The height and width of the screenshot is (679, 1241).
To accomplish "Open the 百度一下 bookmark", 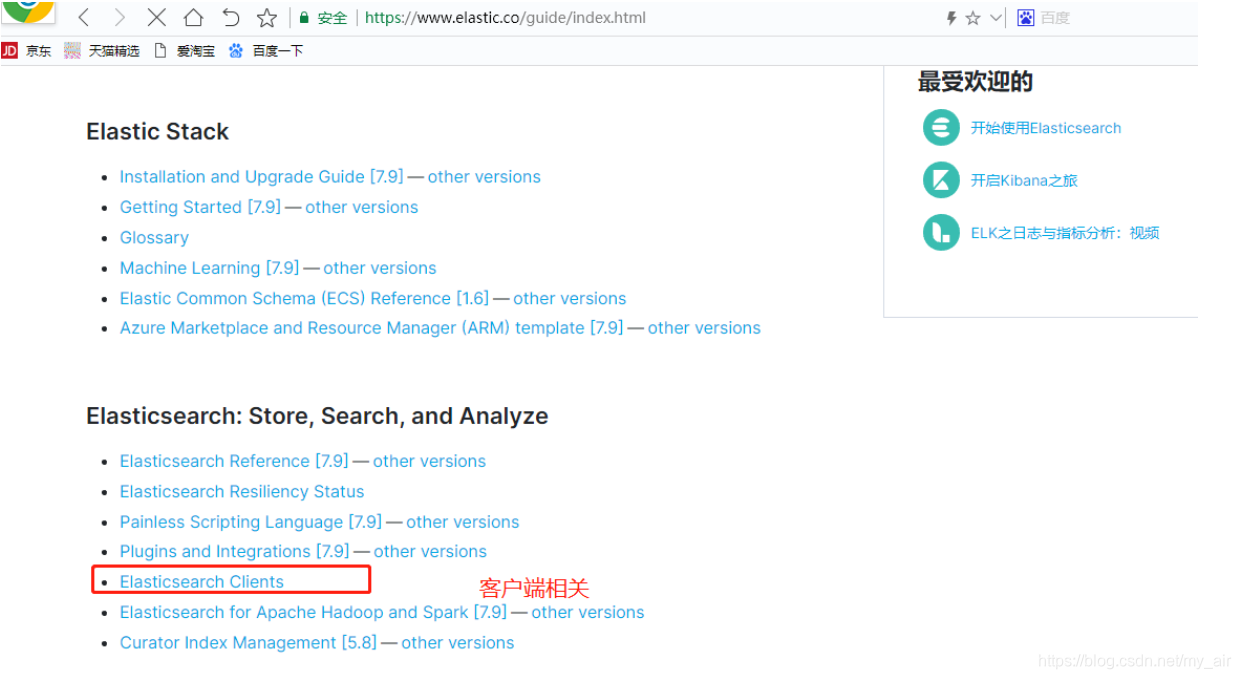I will point(266,51).
